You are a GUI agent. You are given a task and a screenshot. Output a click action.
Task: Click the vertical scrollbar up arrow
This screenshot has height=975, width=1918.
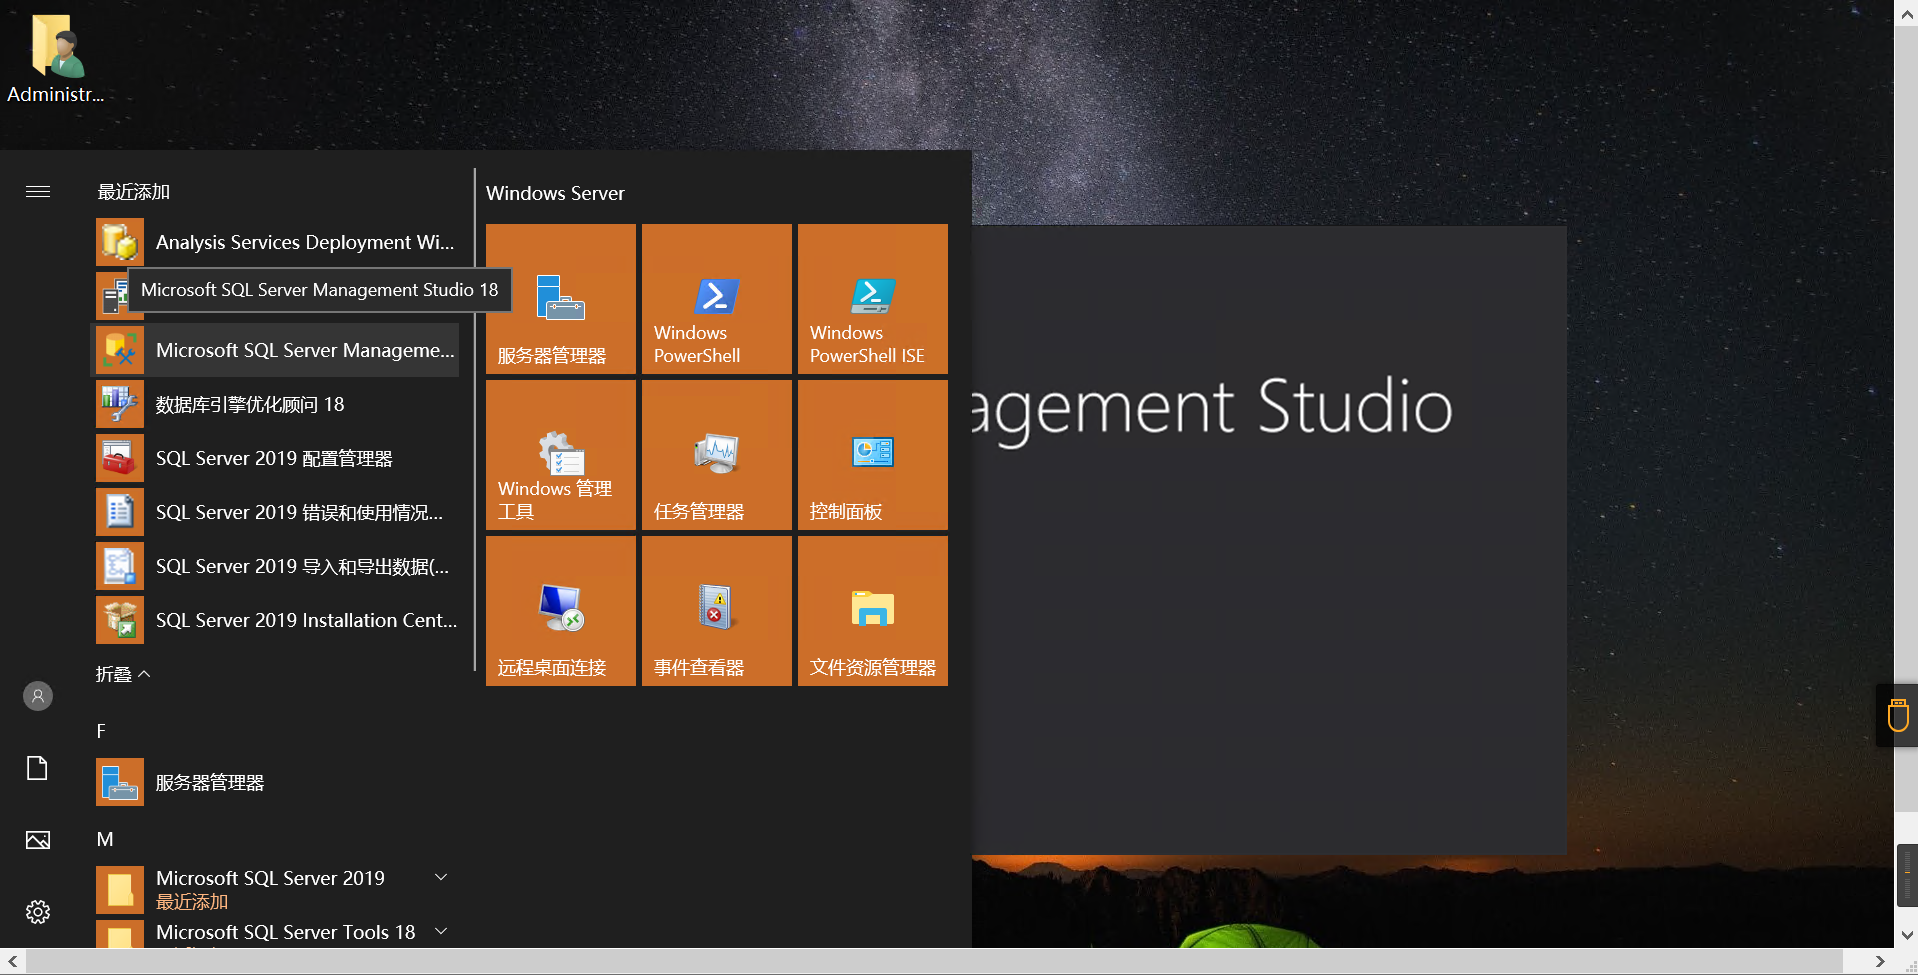[1906, 12]
